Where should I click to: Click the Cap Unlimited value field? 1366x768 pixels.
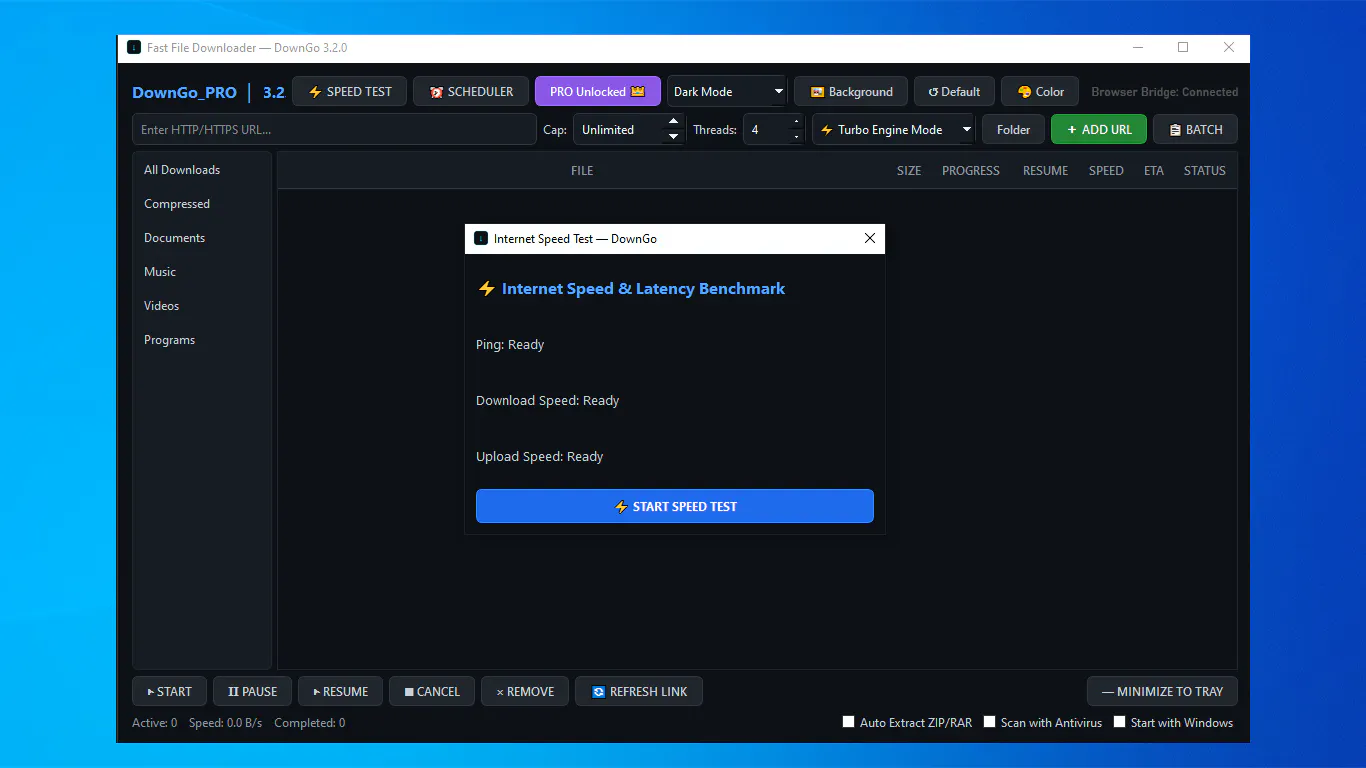point(619,129)
